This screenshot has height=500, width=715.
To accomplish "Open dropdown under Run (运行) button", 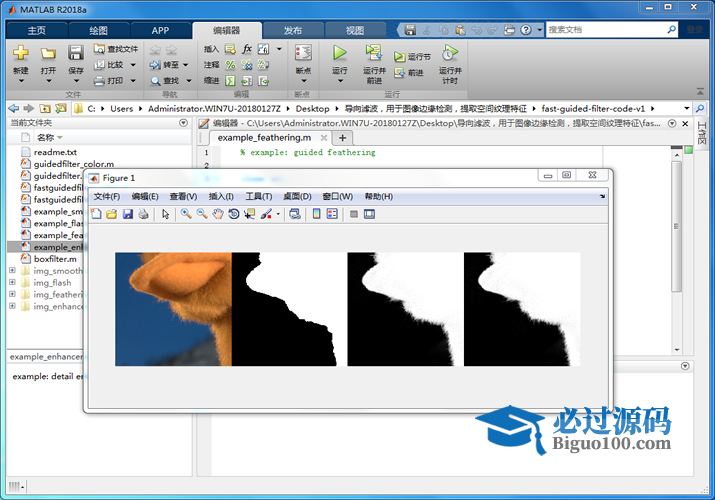I will (340, 81).
